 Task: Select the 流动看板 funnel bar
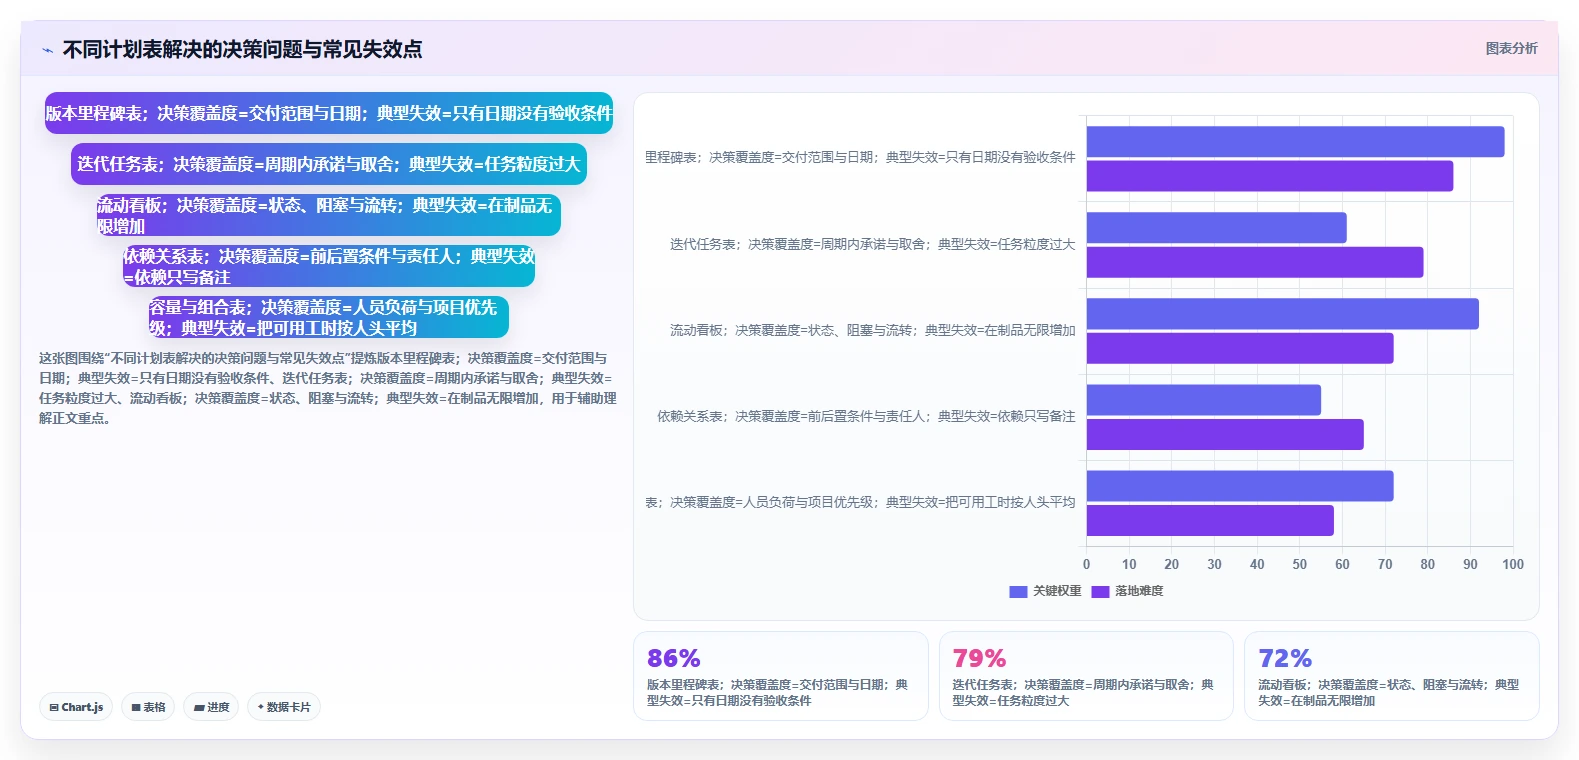coord(329,215)
